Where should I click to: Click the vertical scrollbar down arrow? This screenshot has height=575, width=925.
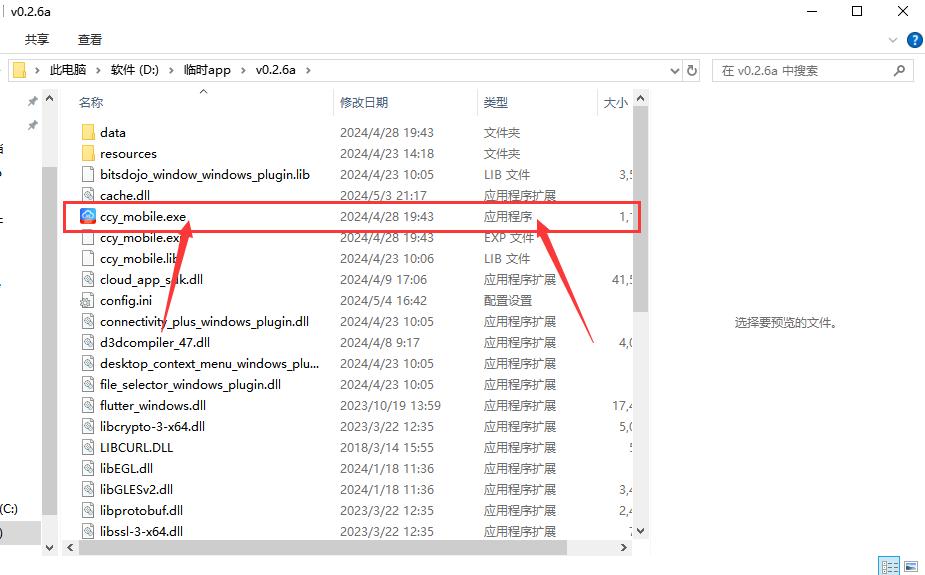(640, 531)
